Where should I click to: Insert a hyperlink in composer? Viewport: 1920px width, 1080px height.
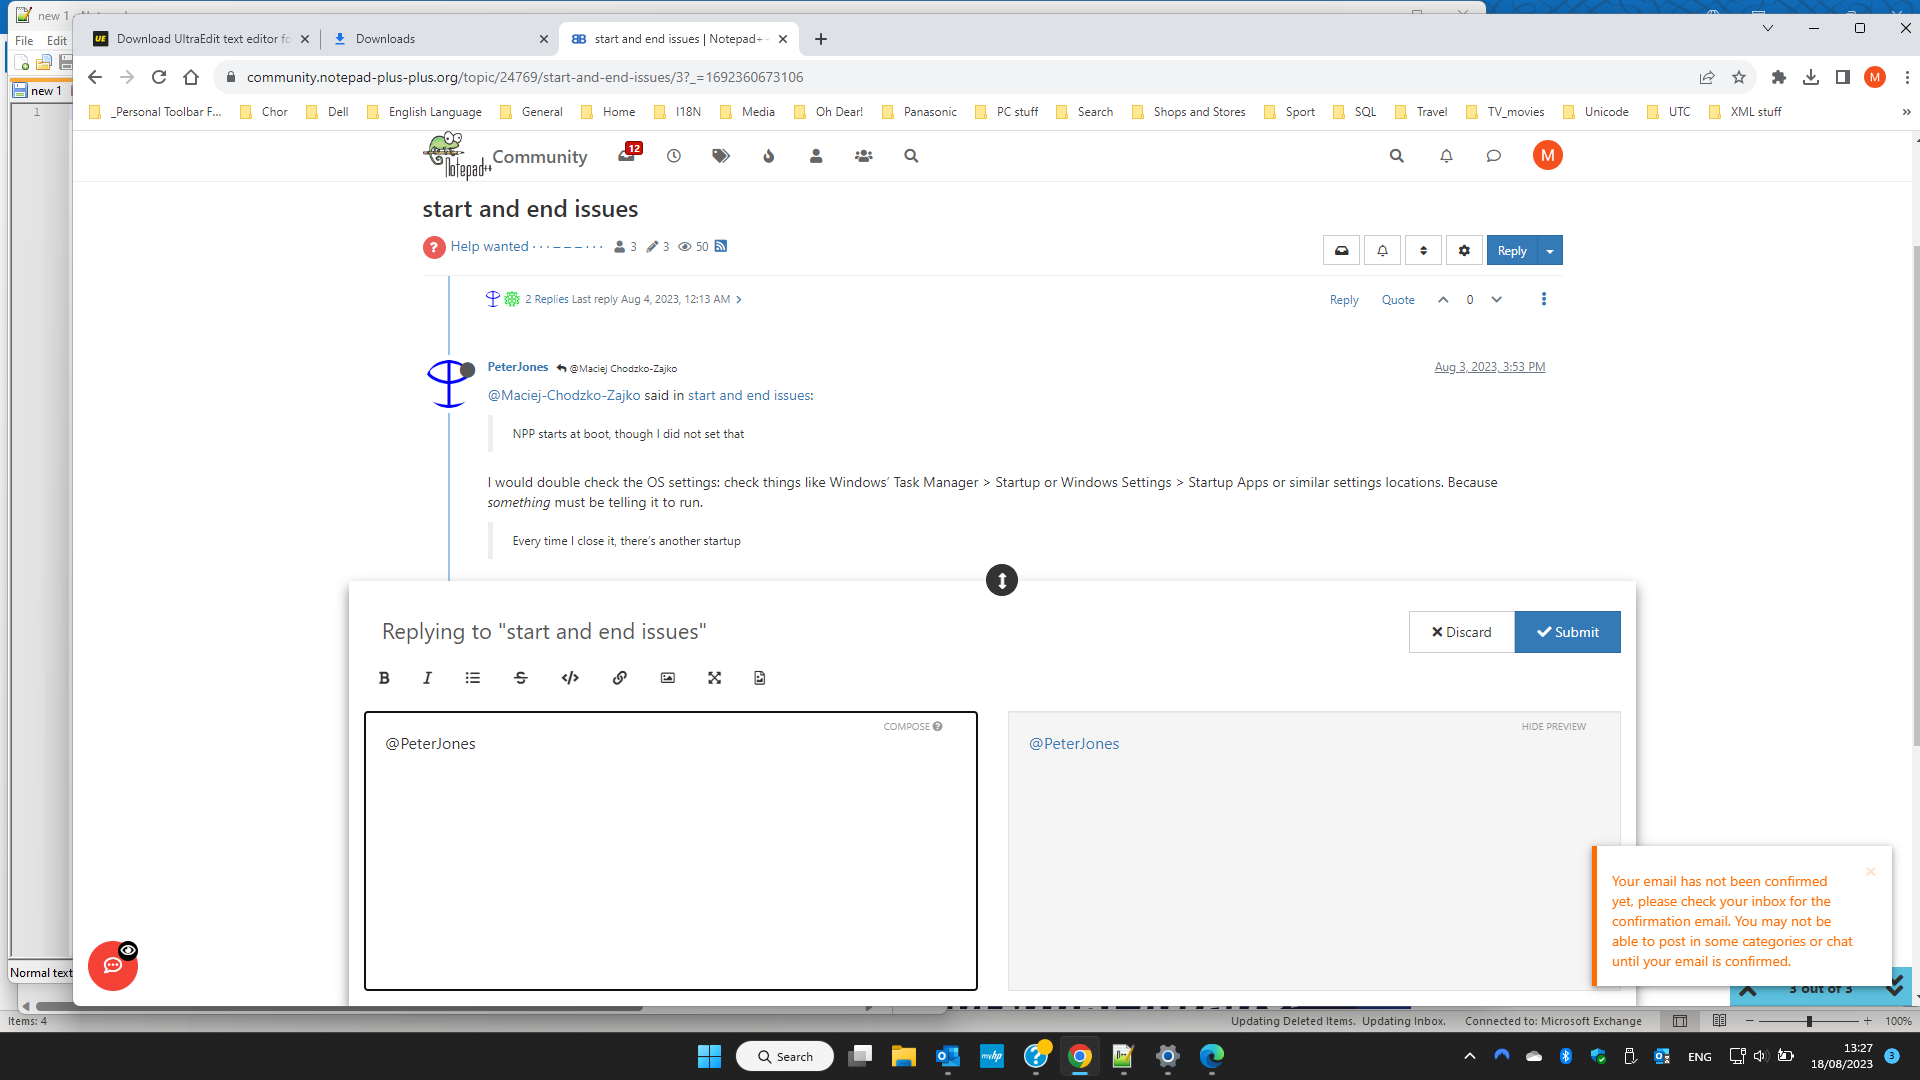click(x=620, y=678)
